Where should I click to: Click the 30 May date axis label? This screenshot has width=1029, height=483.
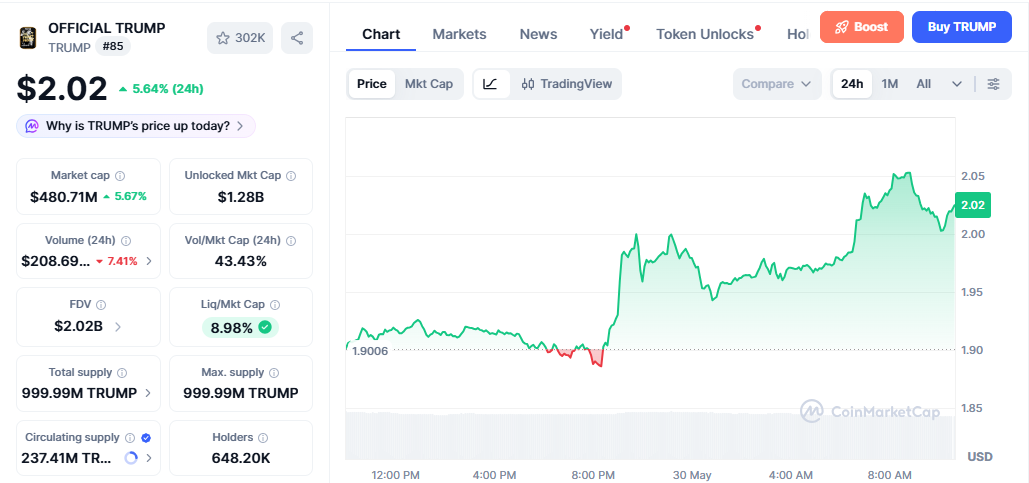691,475
